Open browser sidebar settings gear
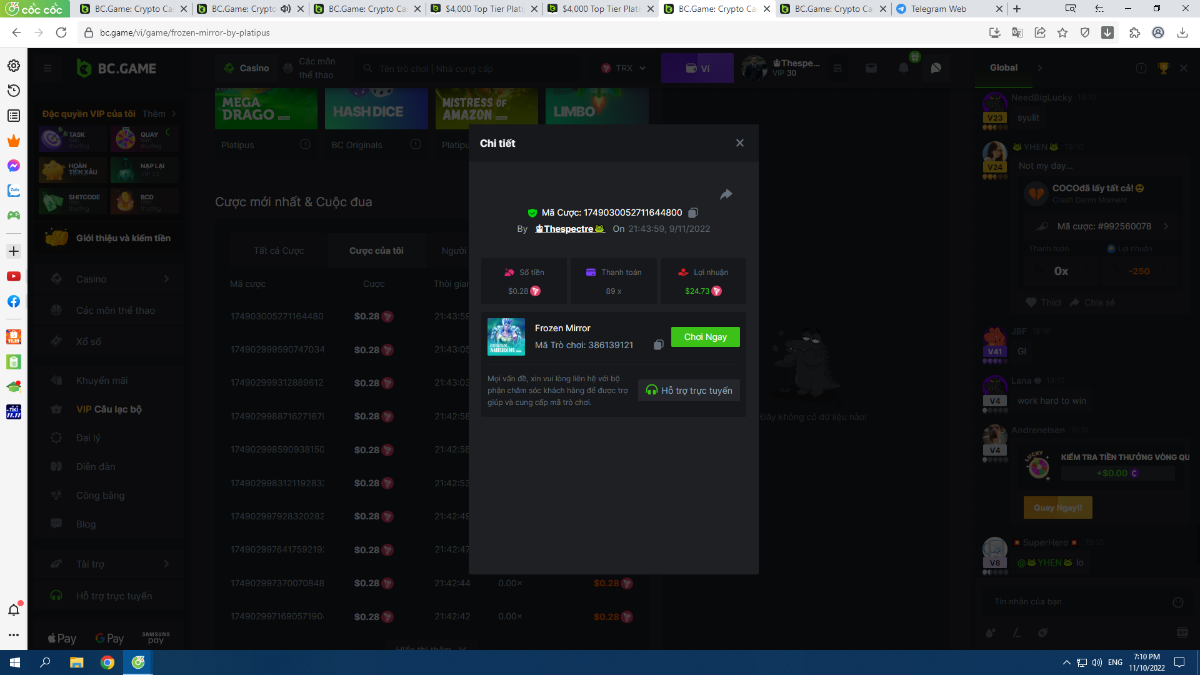 click(14, 66)
